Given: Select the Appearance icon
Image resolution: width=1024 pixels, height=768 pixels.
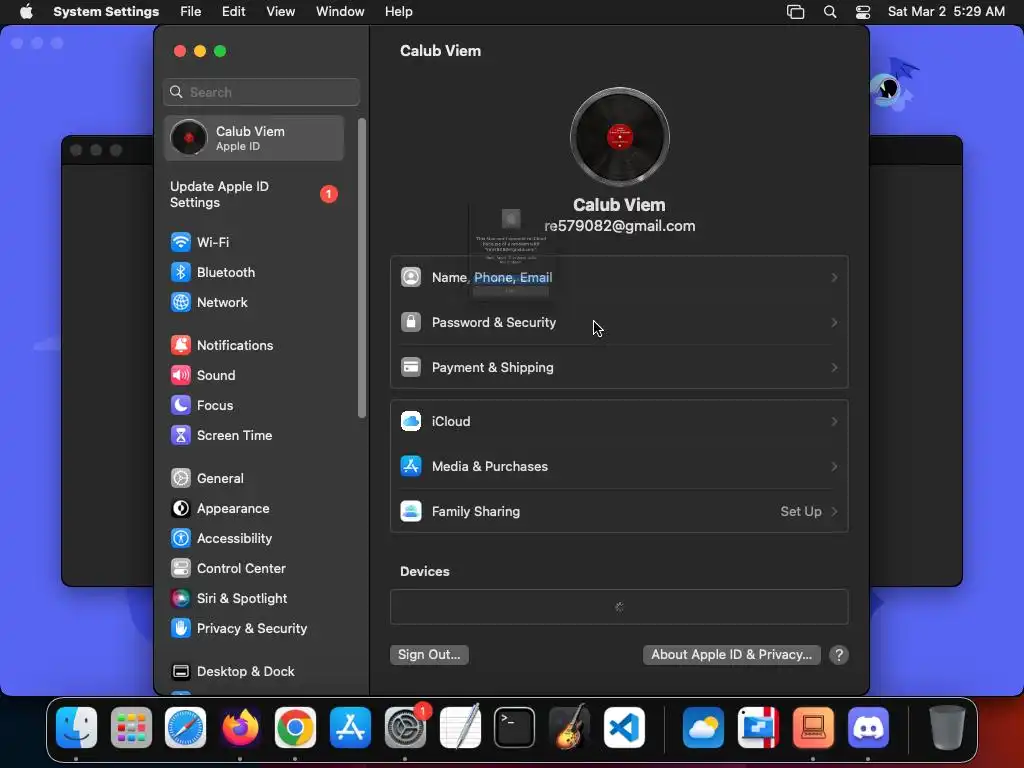Looking at the screenshot, I should coord(180,509).
